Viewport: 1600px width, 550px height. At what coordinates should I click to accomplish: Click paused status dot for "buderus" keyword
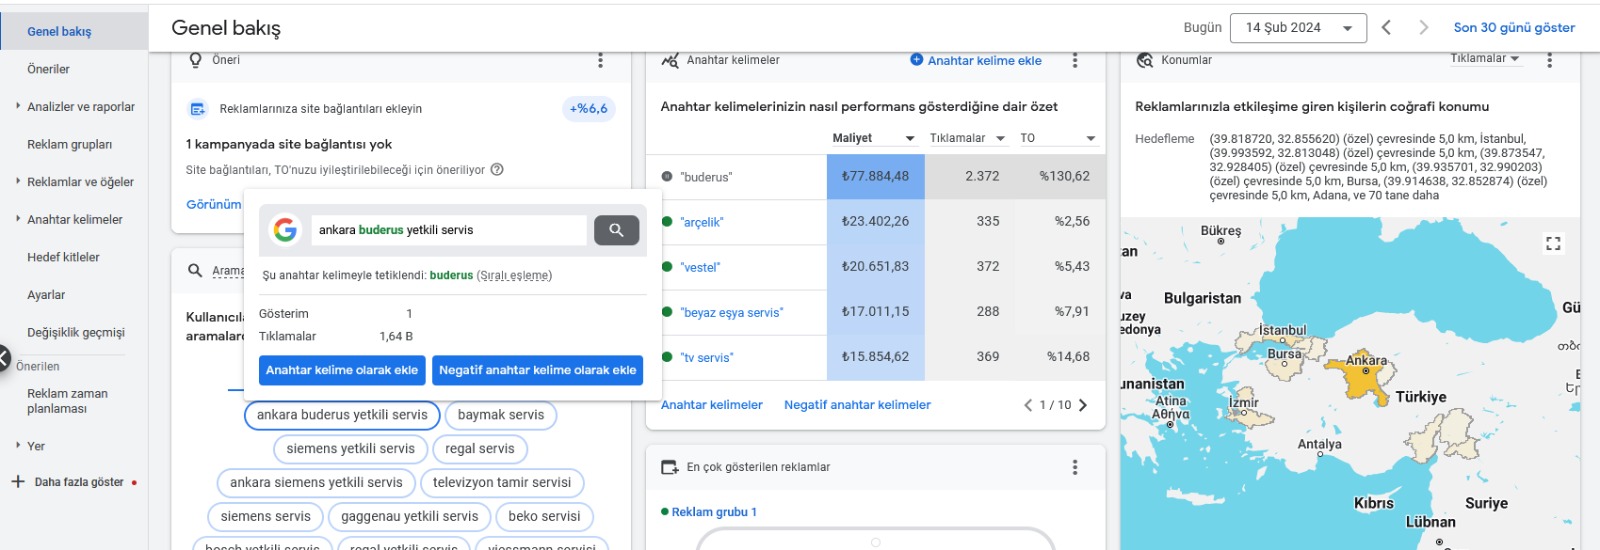(667, 177)
